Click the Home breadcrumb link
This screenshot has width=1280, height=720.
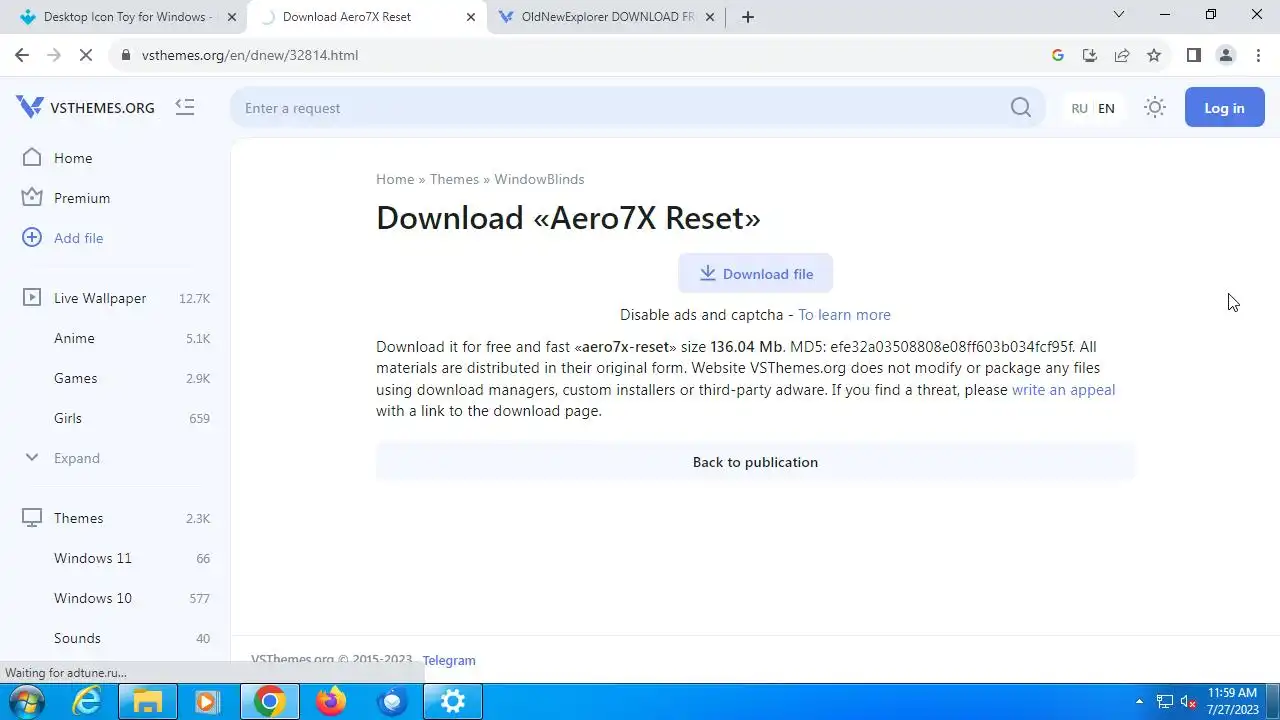click(395, 179)
